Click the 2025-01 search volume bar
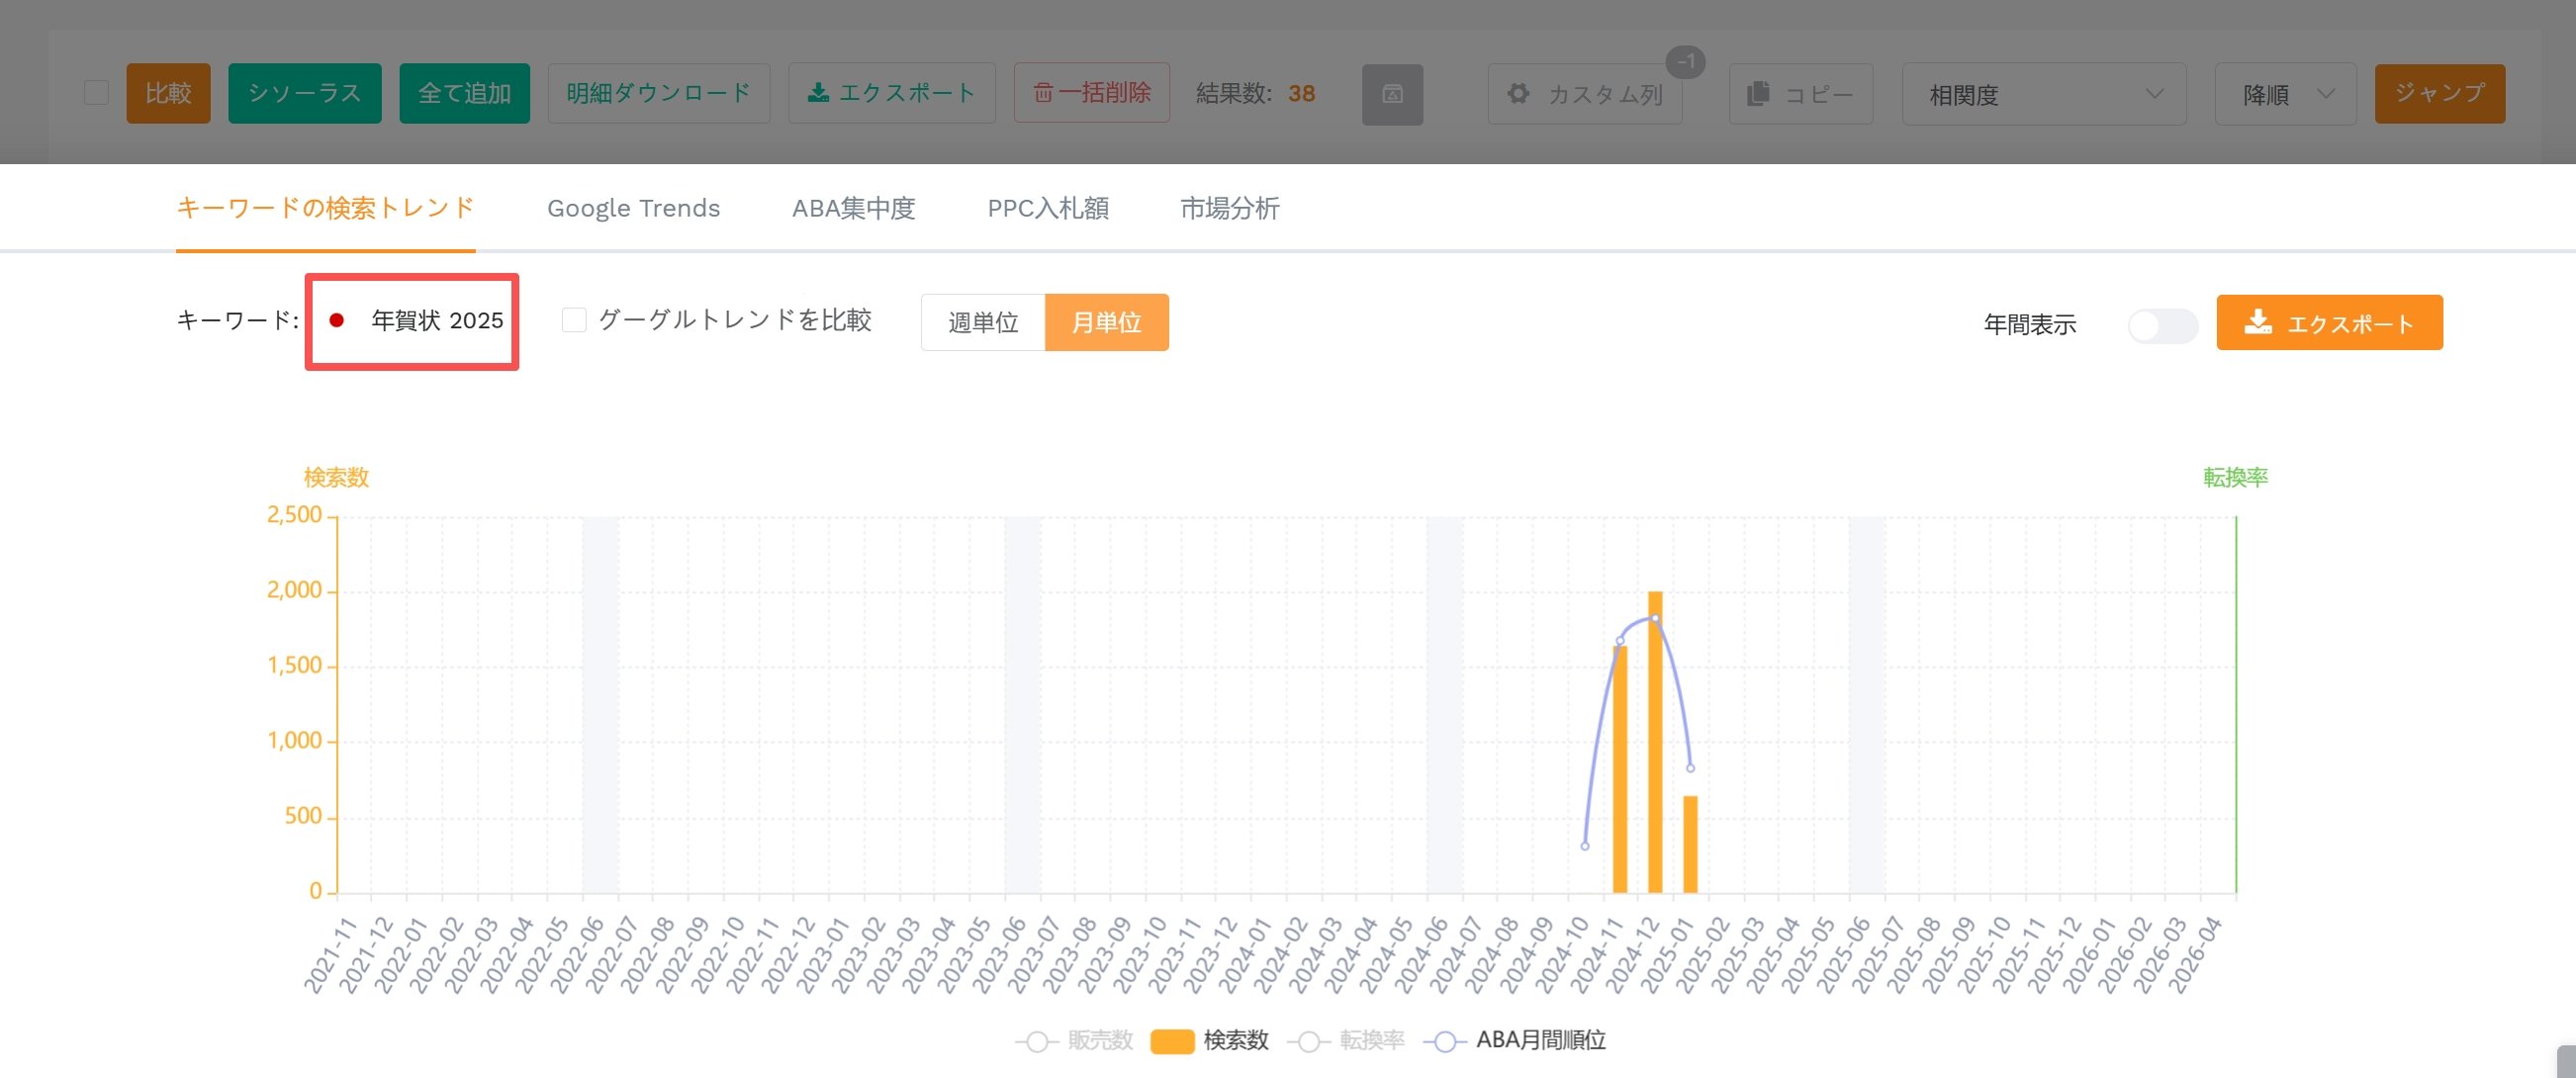 1690,844
